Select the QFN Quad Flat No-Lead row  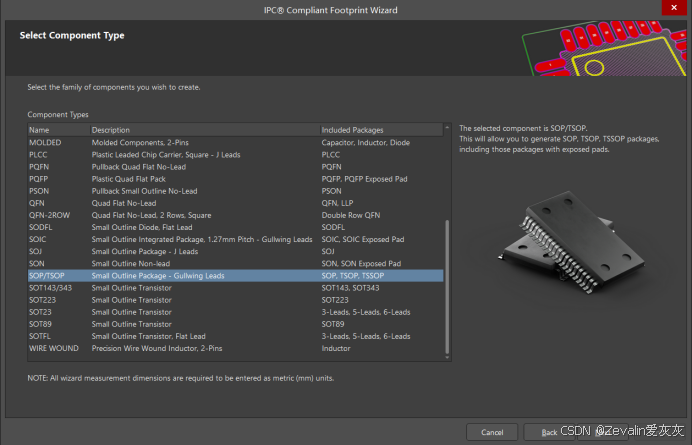coord(236,203)
